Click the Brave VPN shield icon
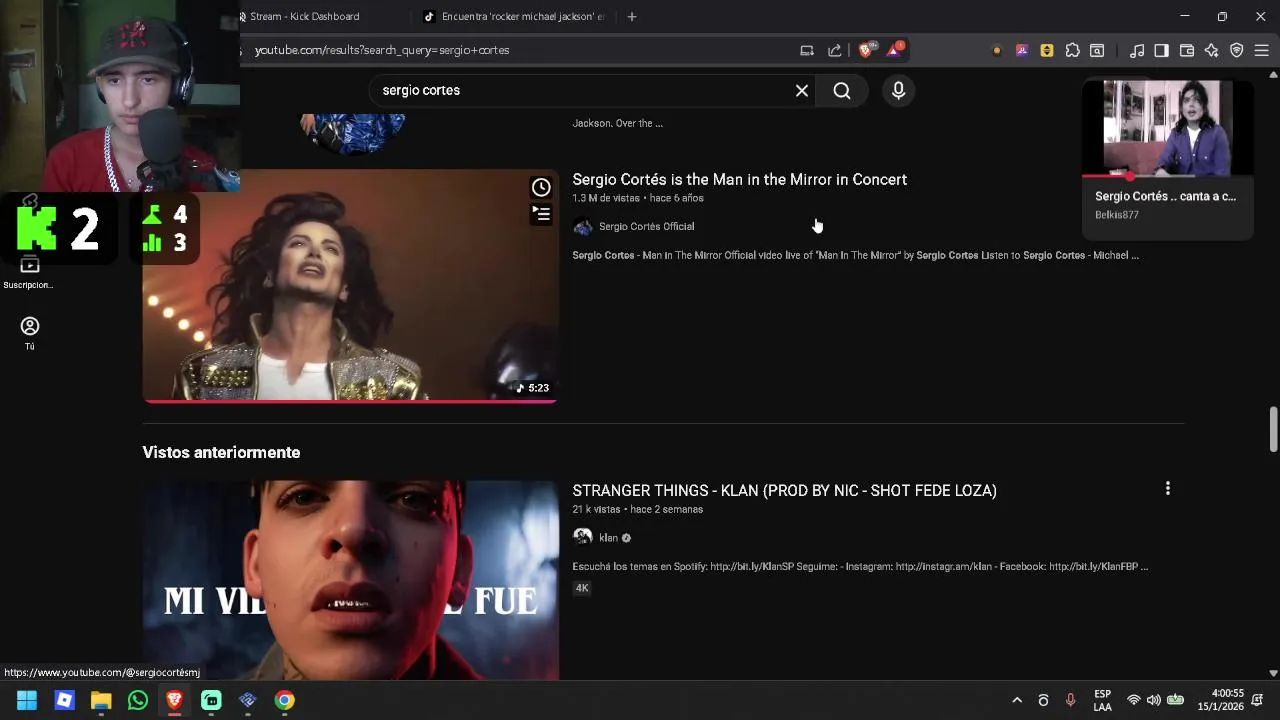 (x=1237, y=50)
